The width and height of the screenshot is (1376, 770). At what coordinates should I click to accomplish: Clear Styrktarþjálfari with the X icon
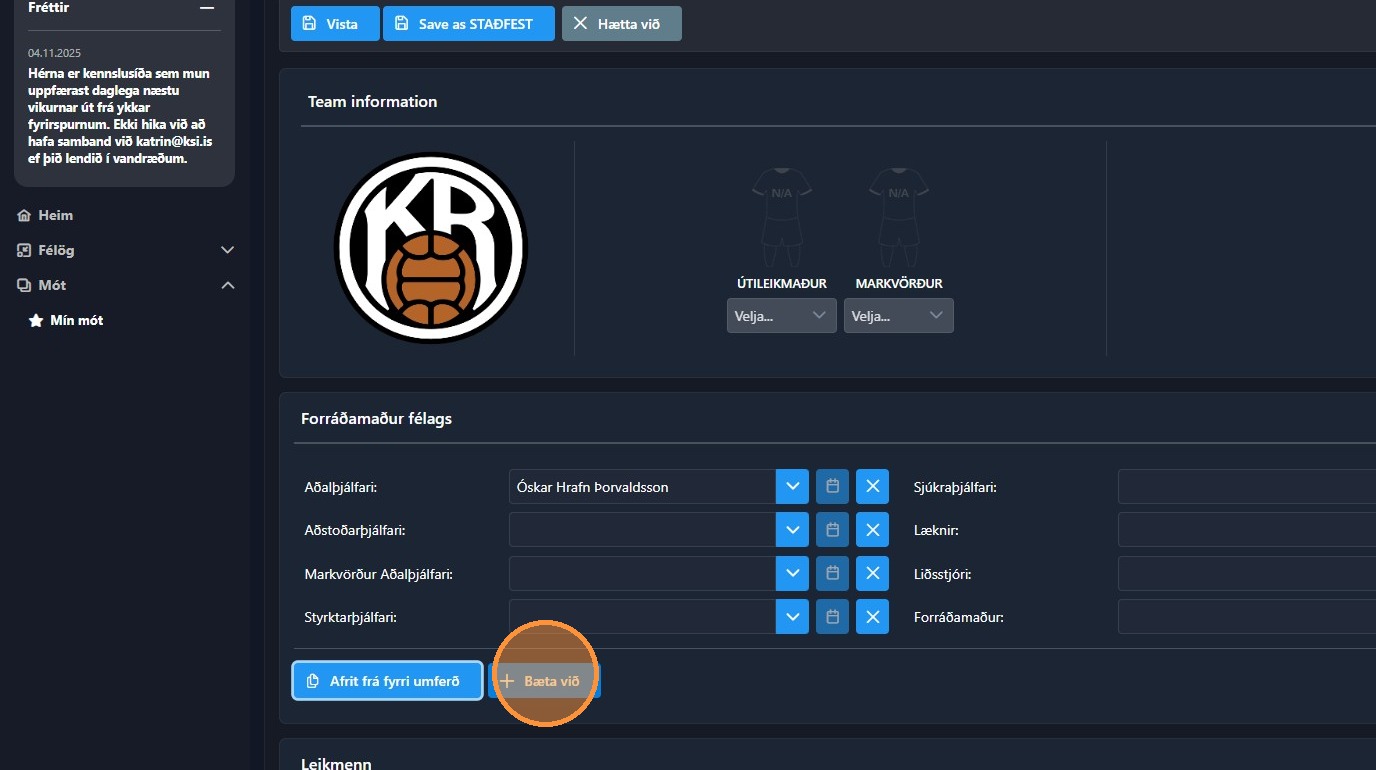[872, 617]
